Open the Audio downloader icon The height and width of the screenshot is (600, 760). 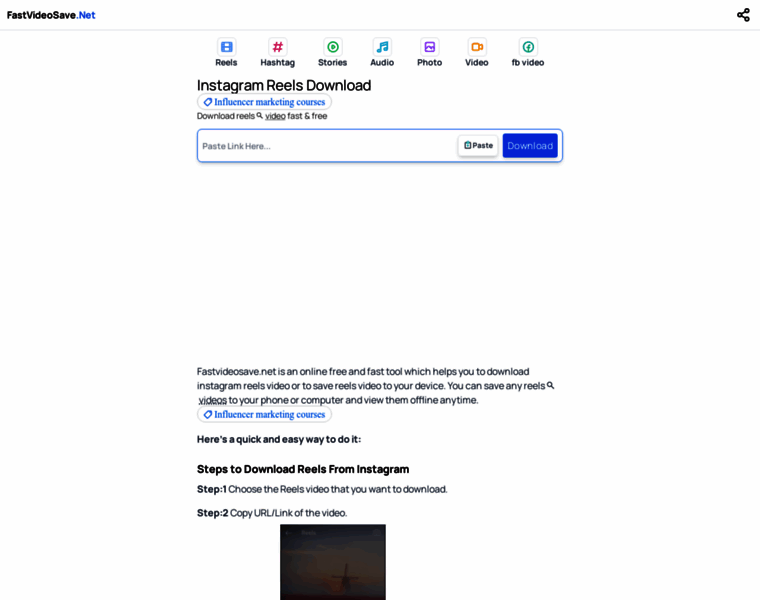coord(382,47)
